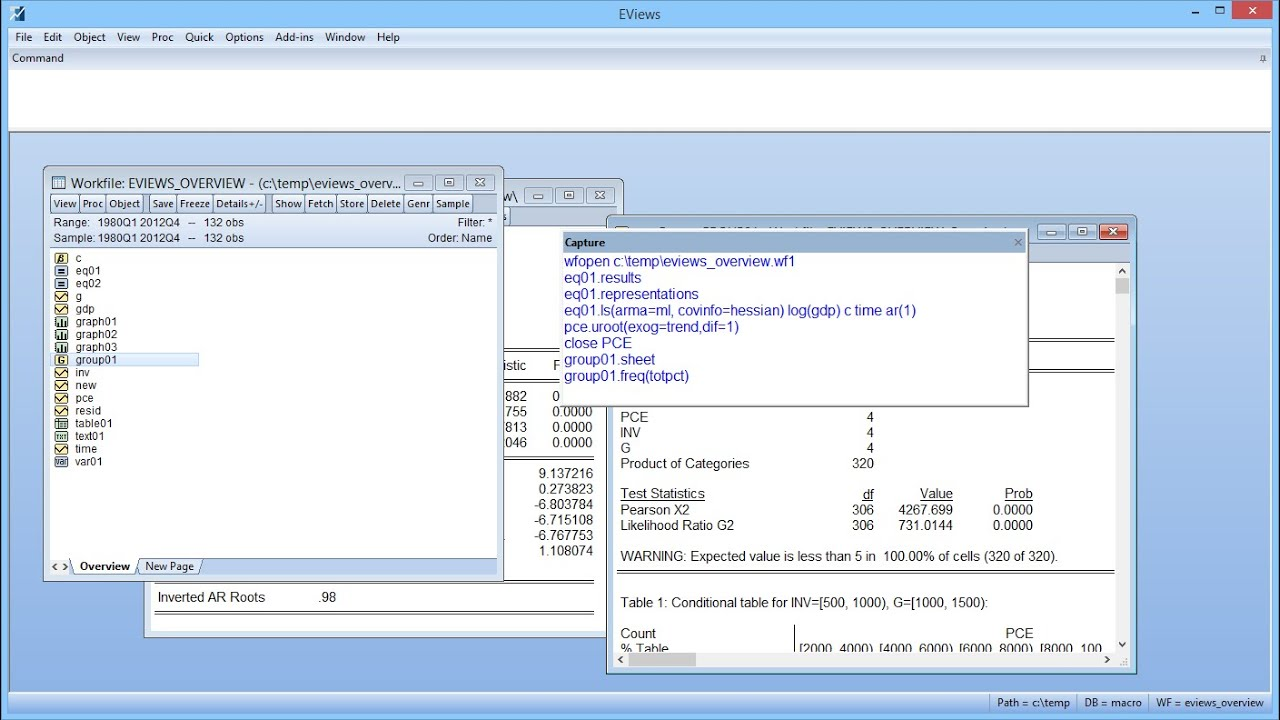Click the 'DB = macro' status bar entry
Screen dimensions: 1280x720
tap(1113, 703)
